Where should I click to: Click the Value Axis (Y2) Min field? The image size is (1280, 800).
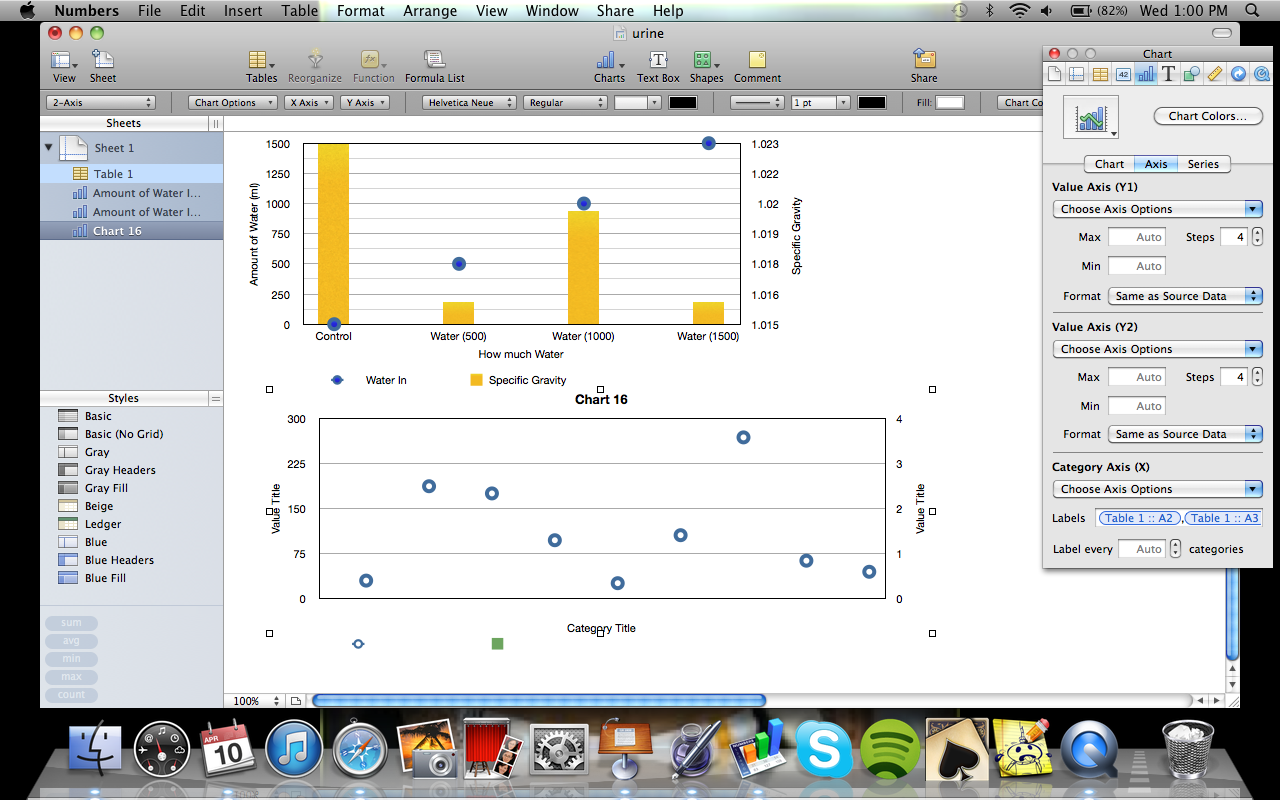point(1137,406)
